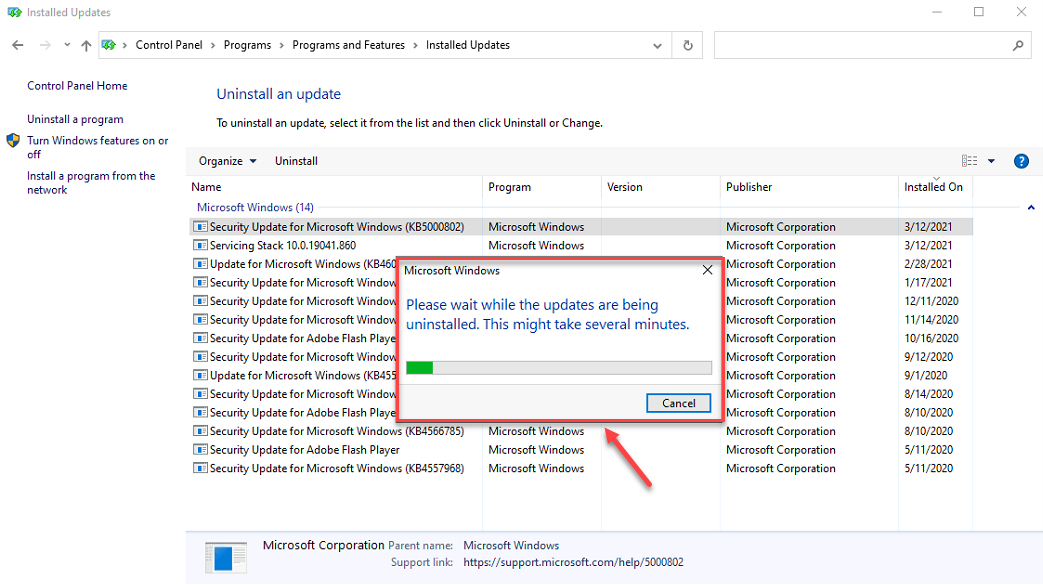Select Adobe Flash Player update icon dated 5/11/2020
This screenshot has height=585, width=1043.
click(200, 451)
